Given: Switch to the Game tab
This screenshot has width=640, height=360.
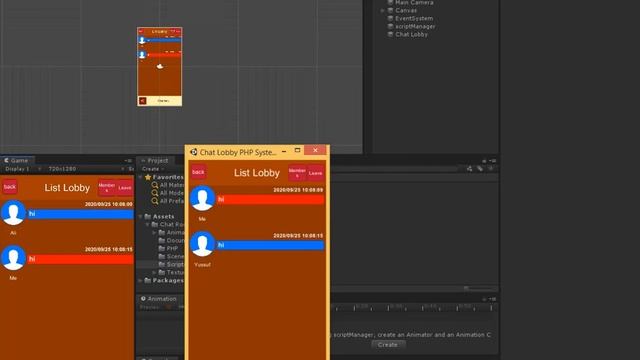Looking at the screenshot, I should tap(17, 160).
